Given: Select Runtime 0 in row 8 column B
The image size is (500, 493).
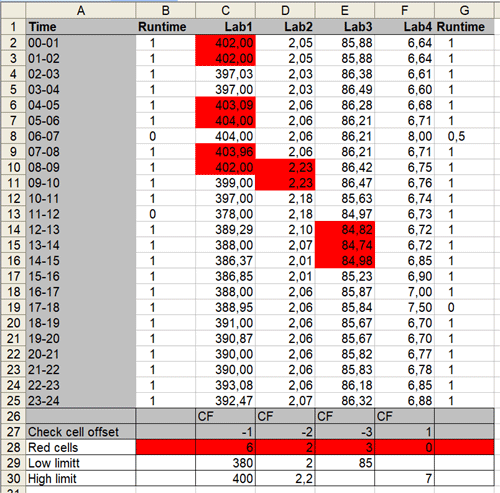Looking at the screenshot, I should click(166, 136).
